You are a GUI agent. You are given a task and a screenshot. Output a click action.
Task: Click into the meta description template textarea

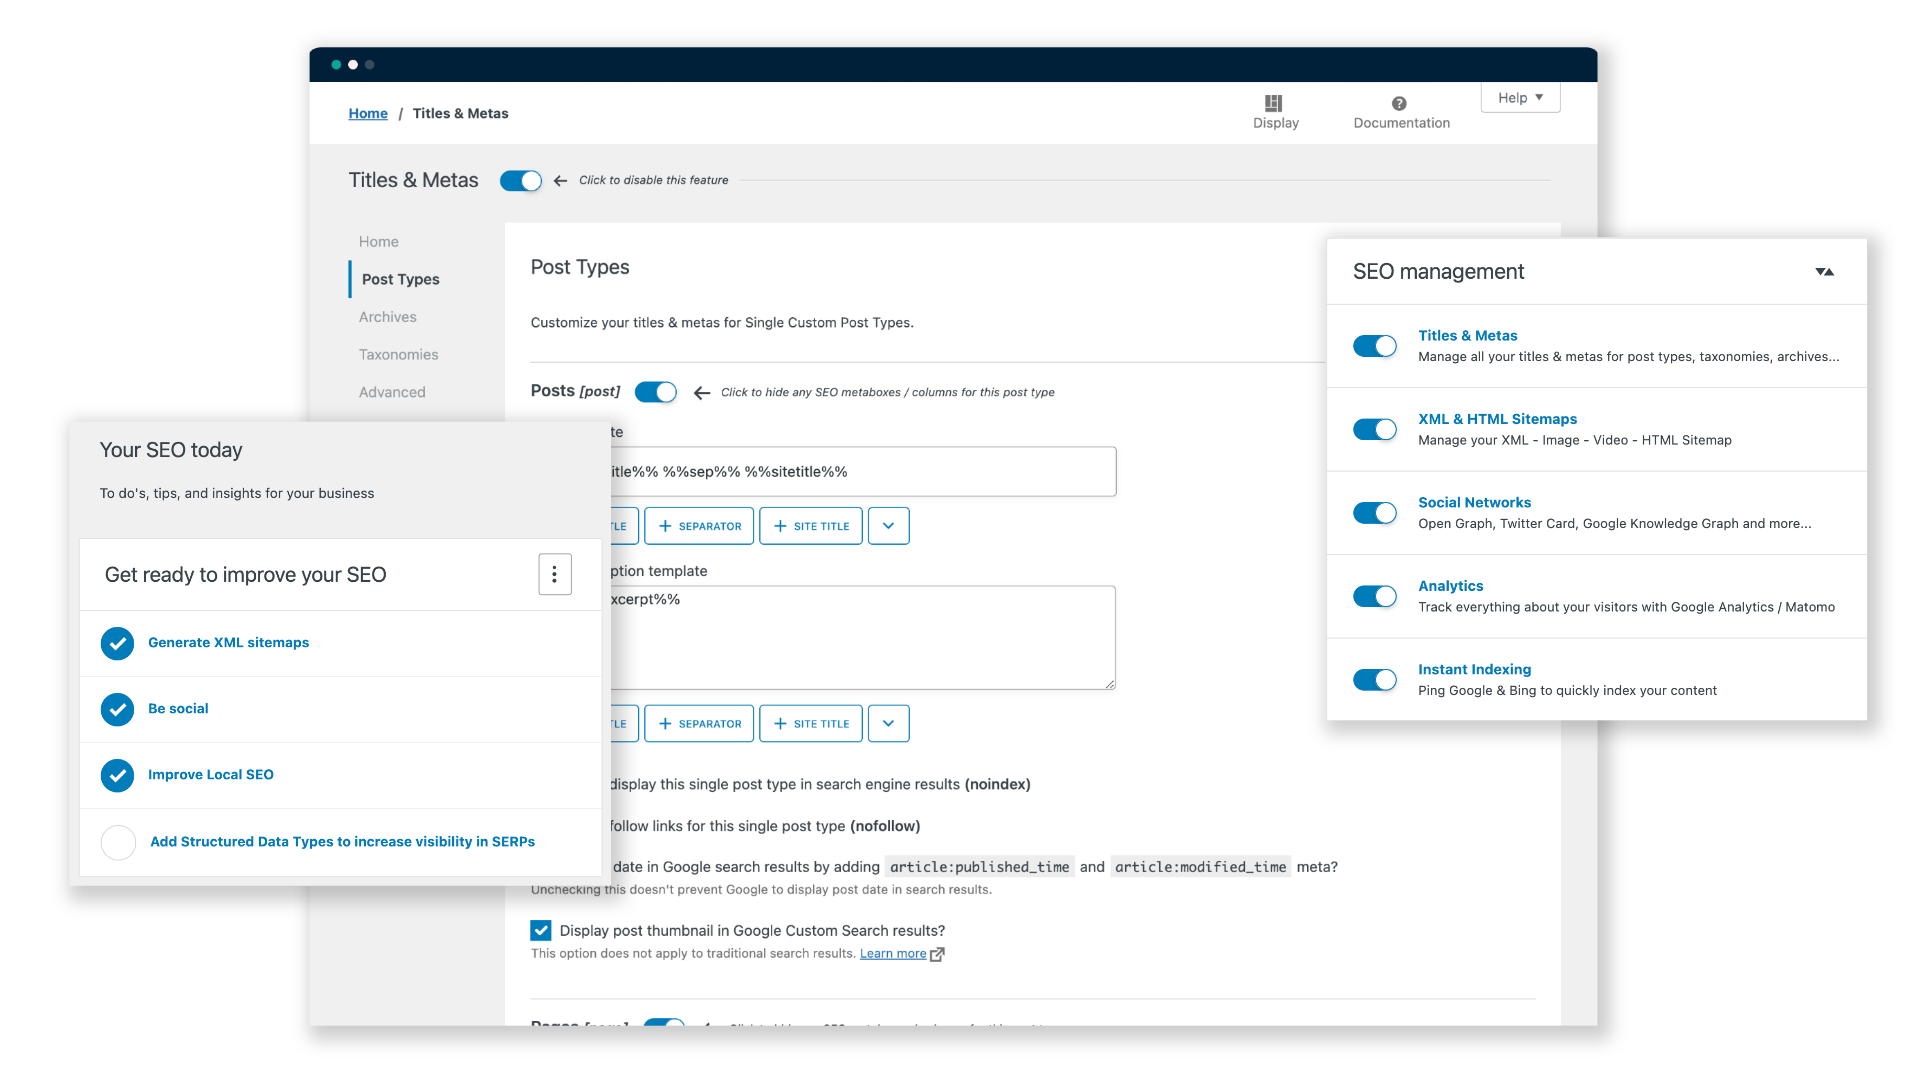[x=860, y=640]
